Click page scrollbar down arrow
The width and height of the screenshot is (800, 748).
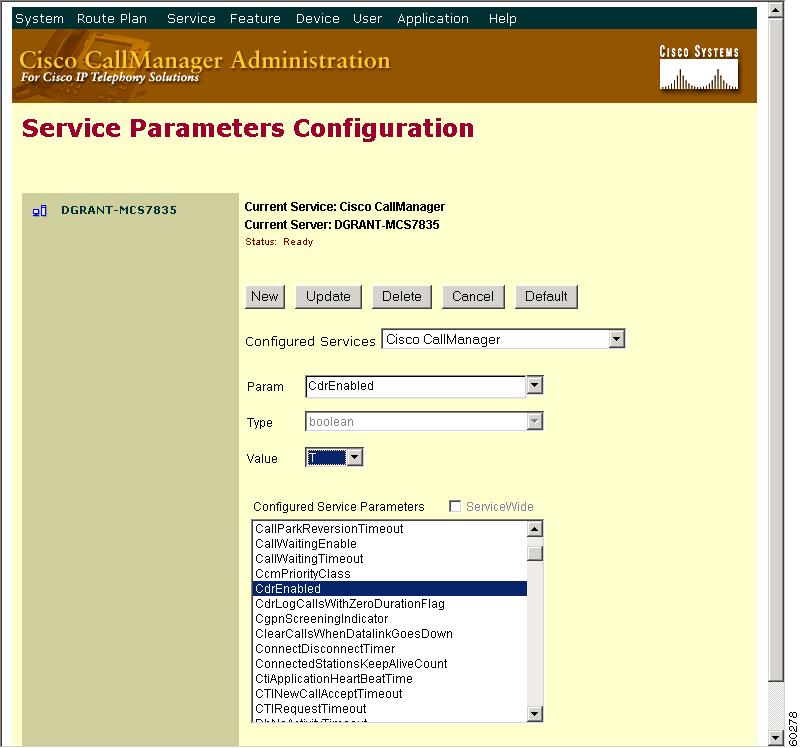[x=776, y=738]
